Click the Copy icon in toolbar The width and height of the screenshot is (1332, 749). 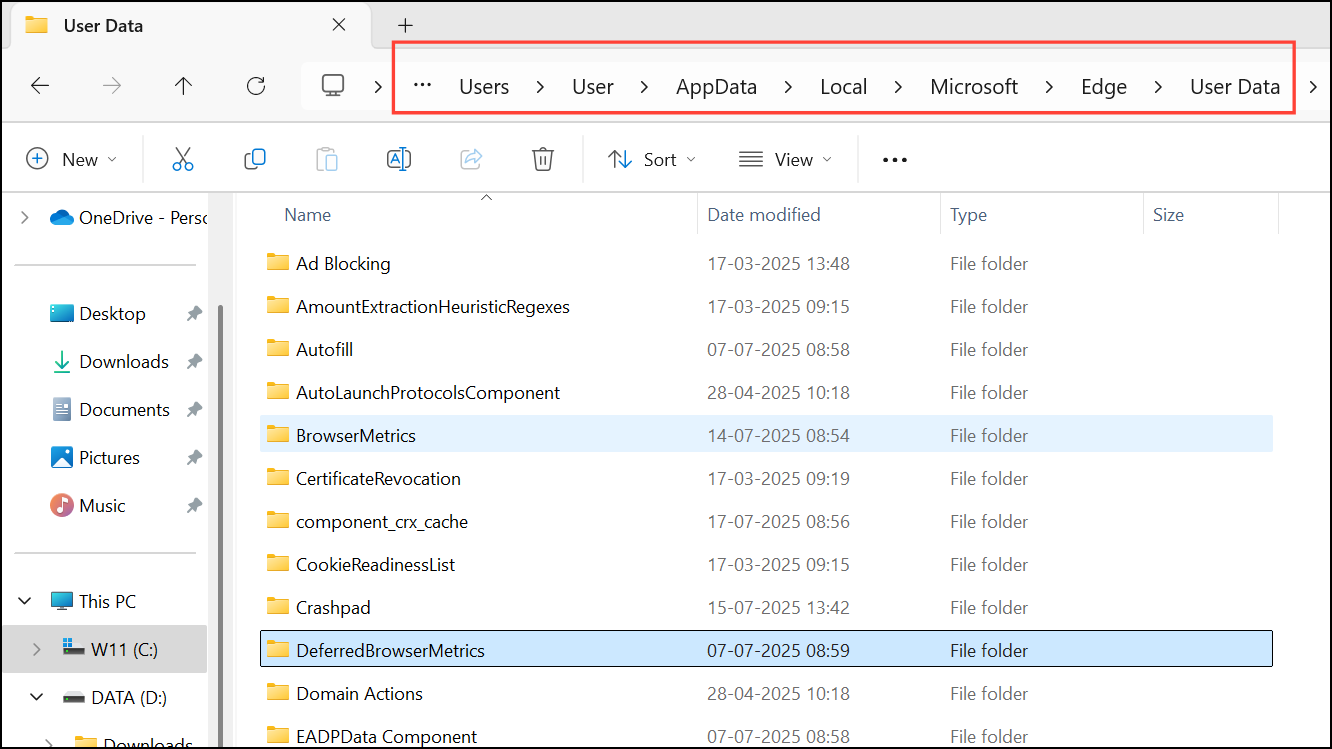255,159
